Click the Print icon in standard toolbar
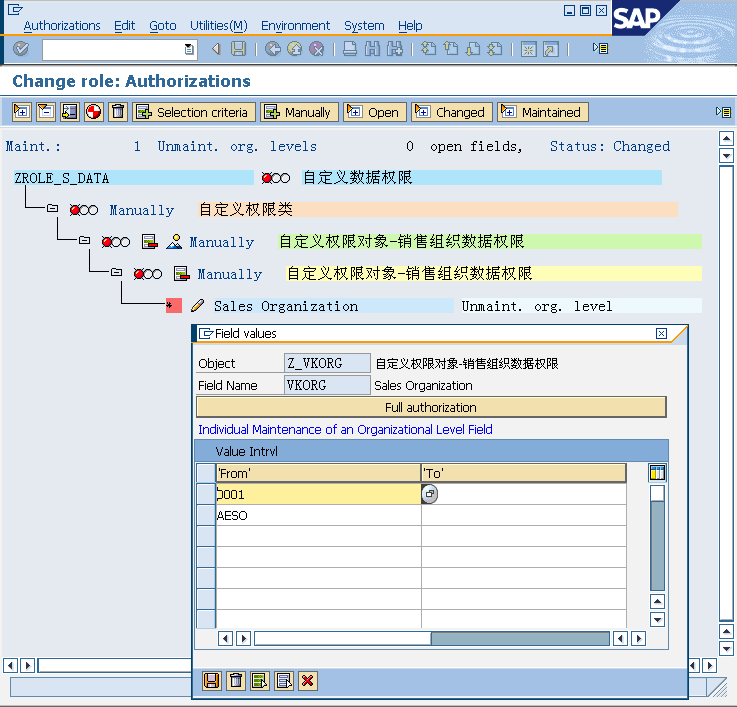 point(350,49)
